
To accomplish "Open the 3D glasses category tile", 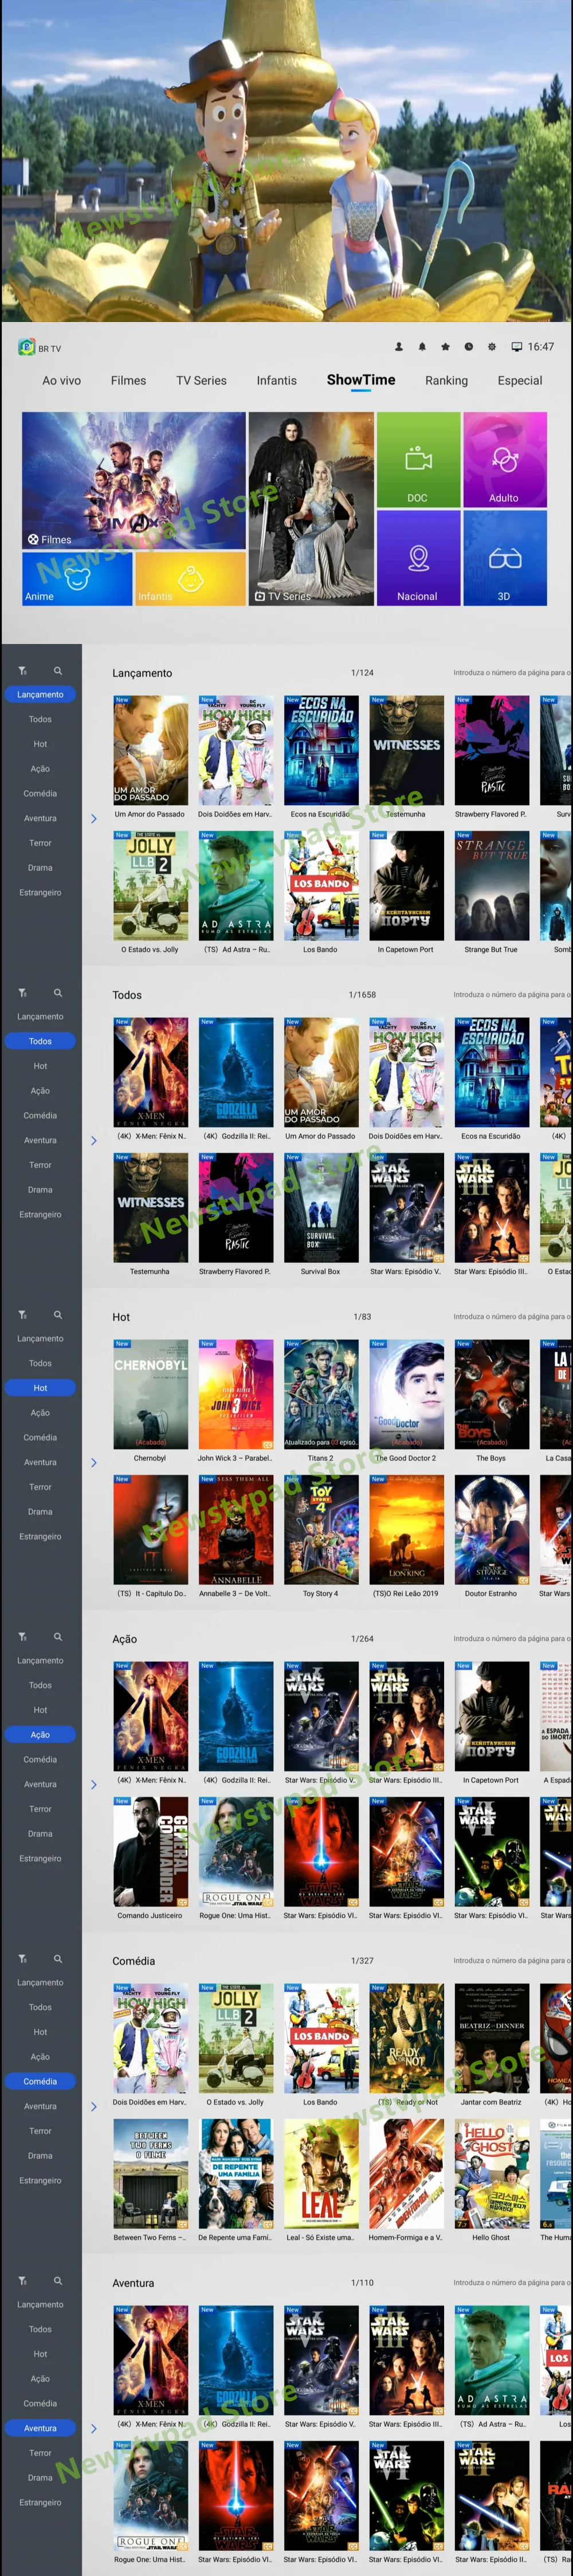I will coord(504,558).
